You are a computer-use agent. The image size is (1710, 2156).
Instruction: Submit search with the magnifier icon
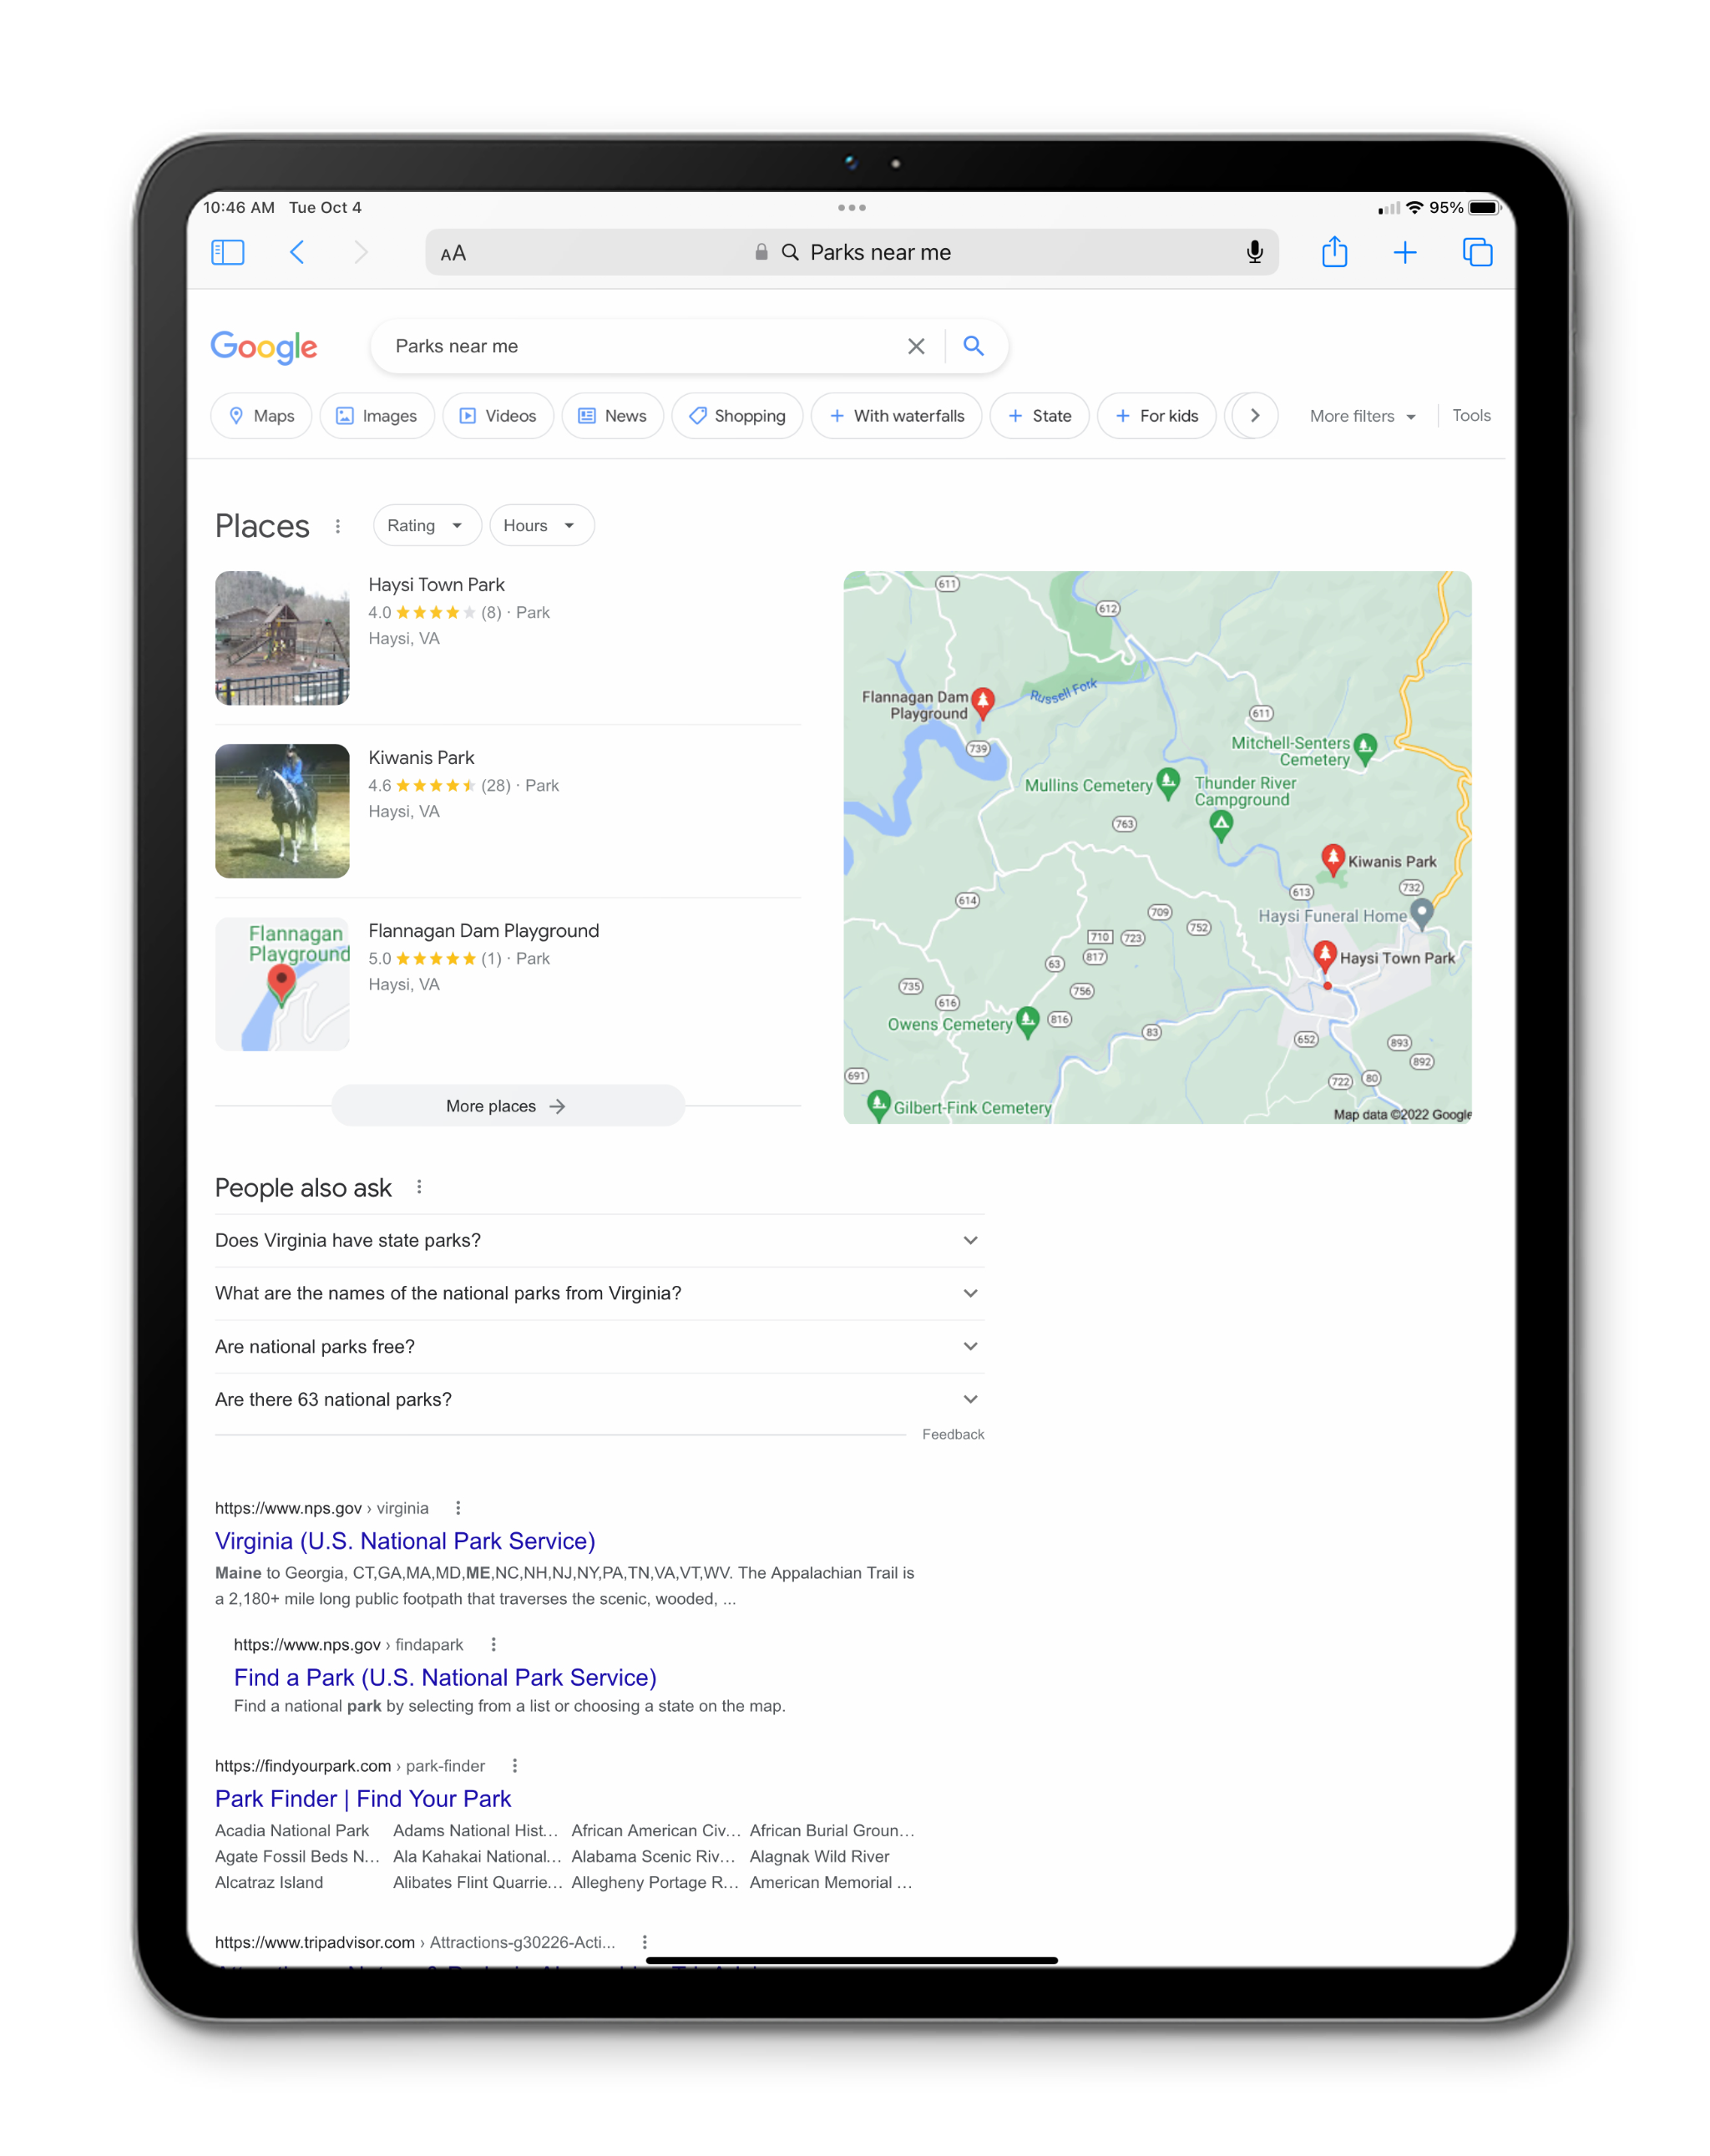(973, 346)
